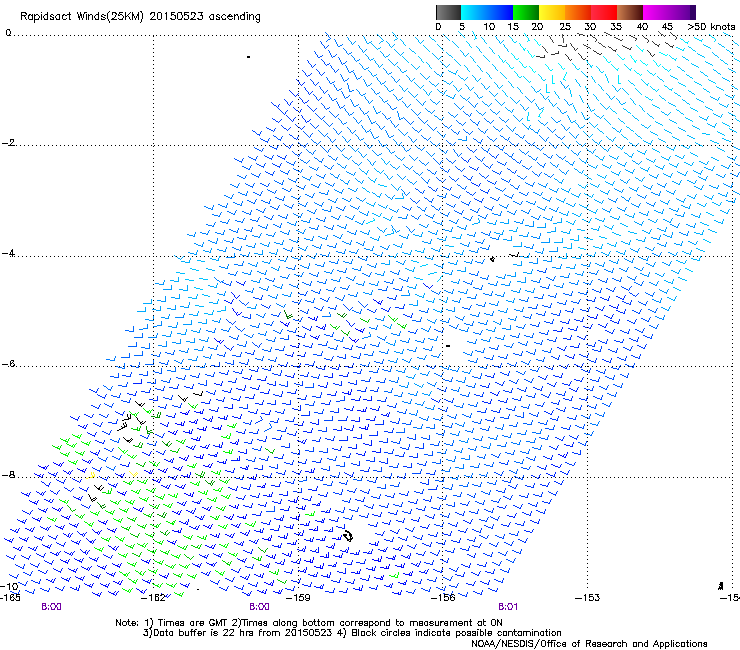Image resolution: width=740 pixels, height=650 pixels.
Task: Pick the blue 10-15 knots legend color
Action: point(500,12)
